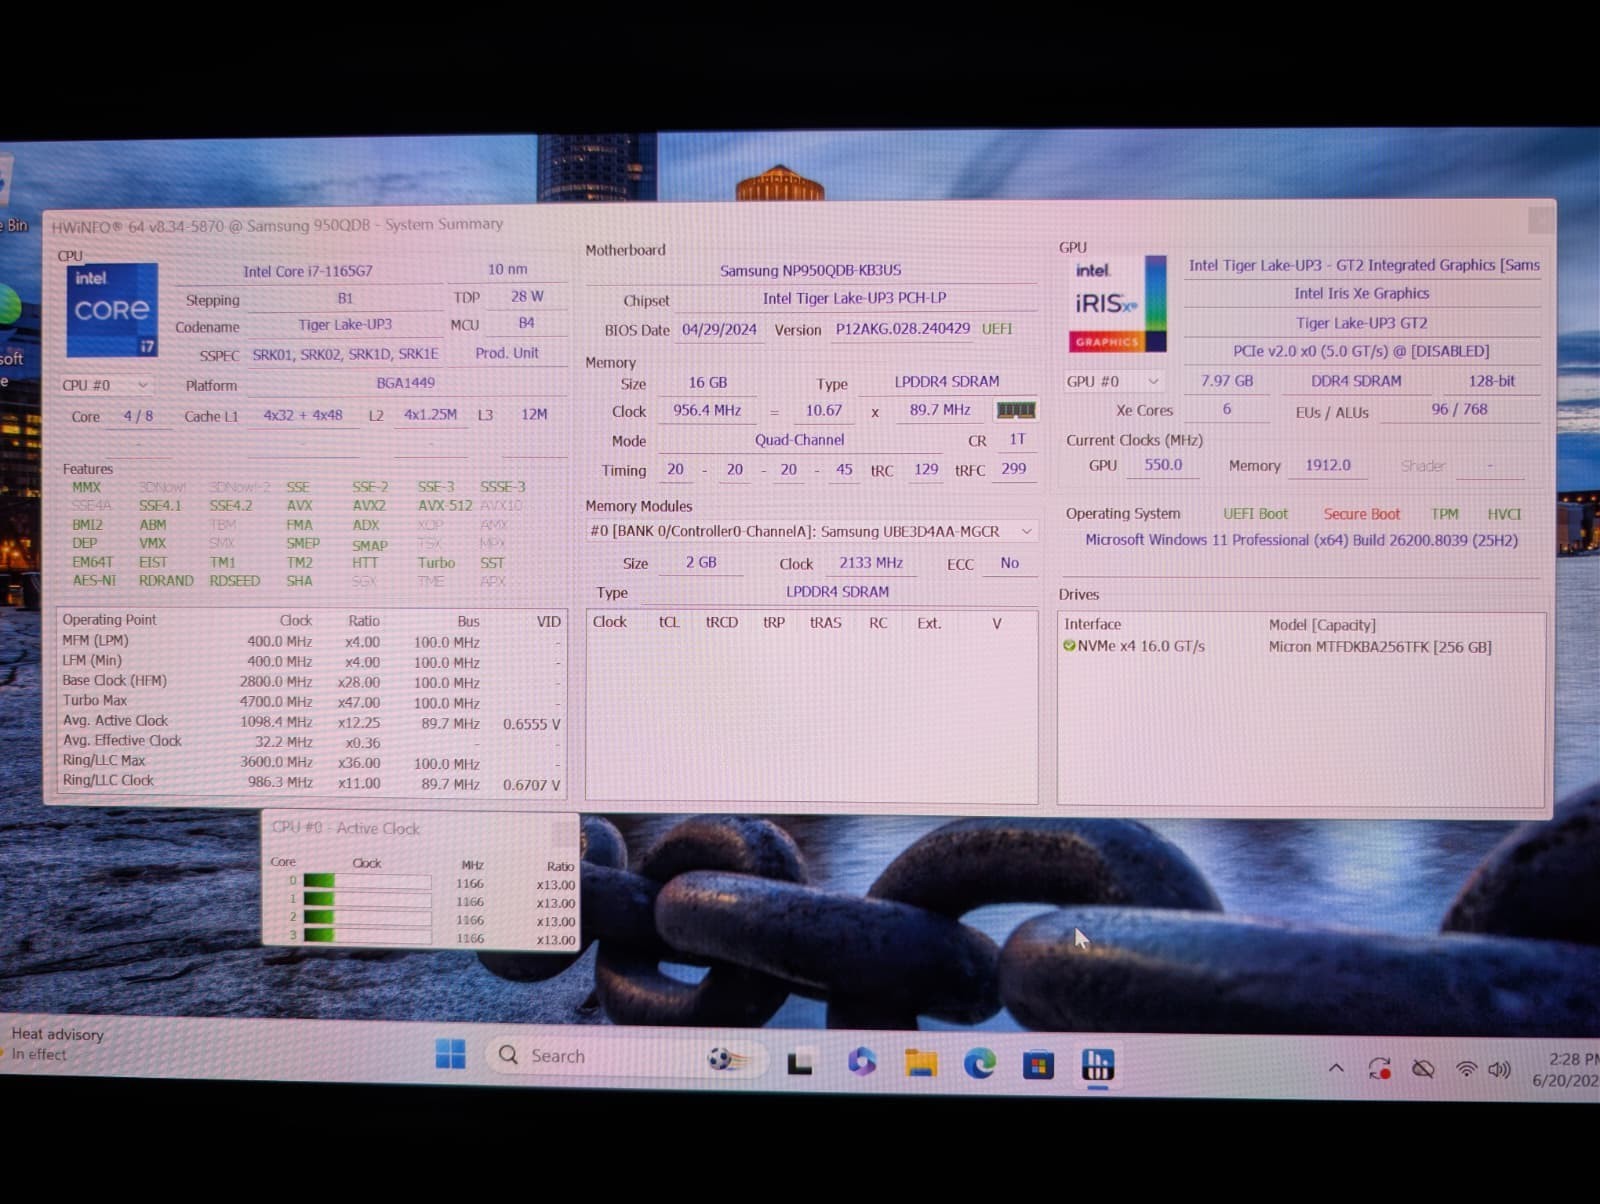This screenshot has width=1600, height=1204.
Task: Open the CPU #0 selector dropdown
Action: click(105, 385)
